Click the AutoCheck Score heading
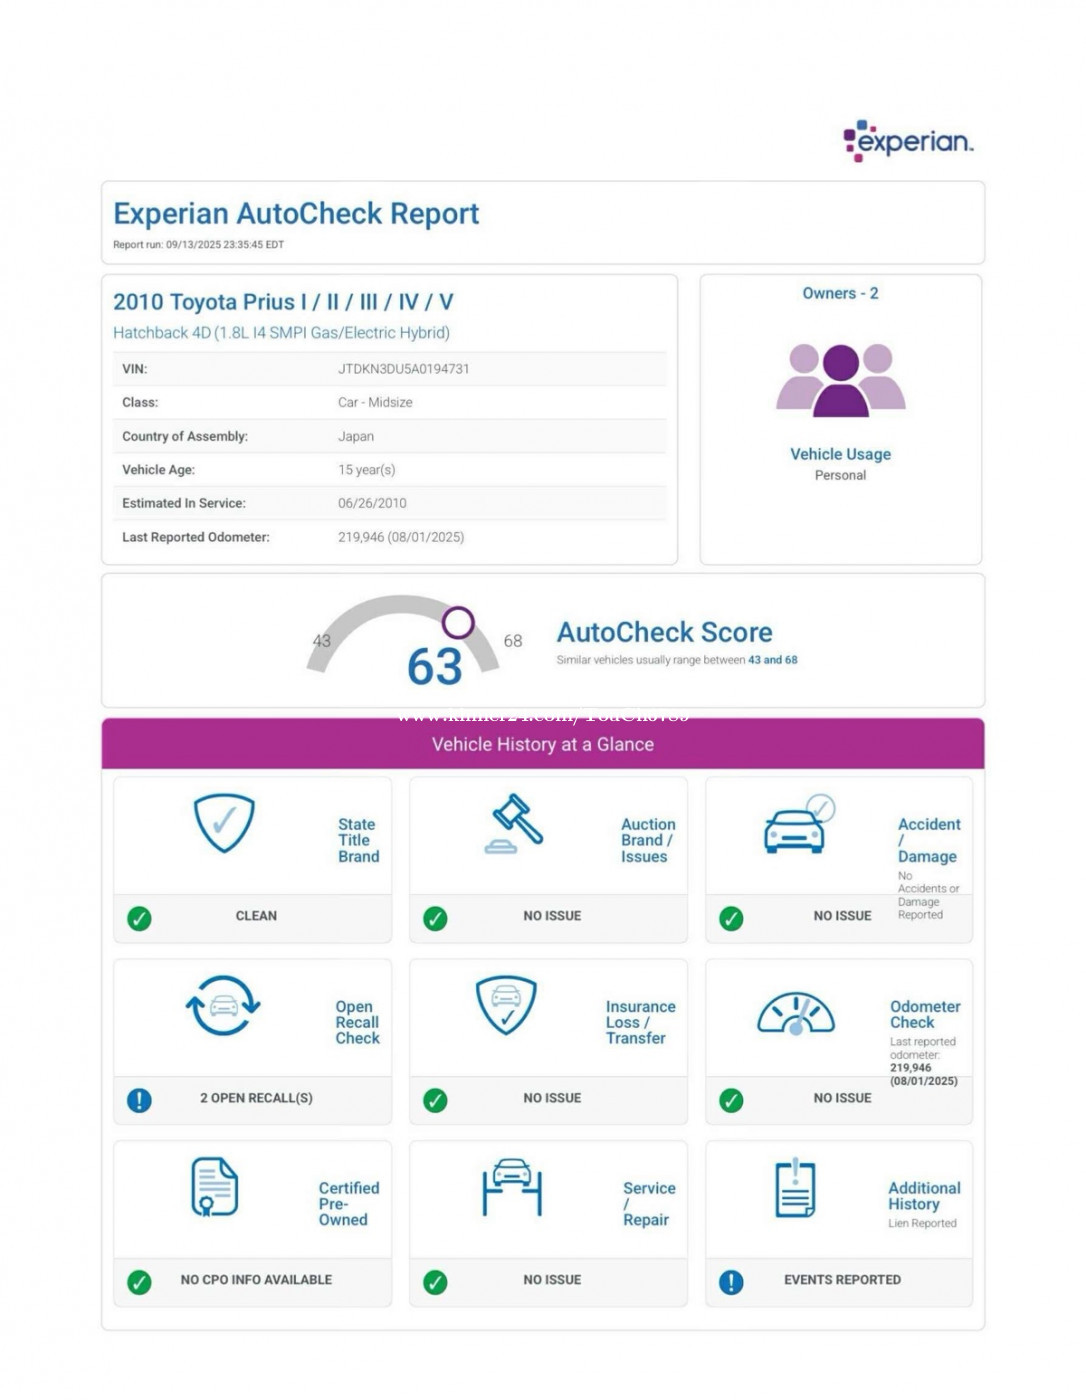The image size is (1086, 1400). tap(664, 632)
